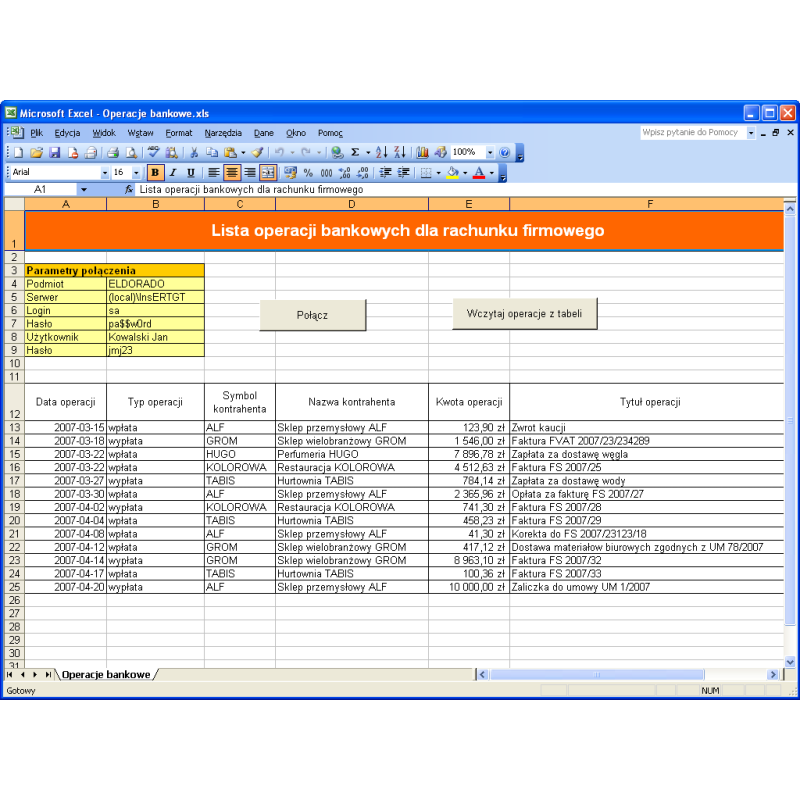Click the Cut scissors icon
The width and height of the screenshot is (800, 800).
[x=194, y=153]
